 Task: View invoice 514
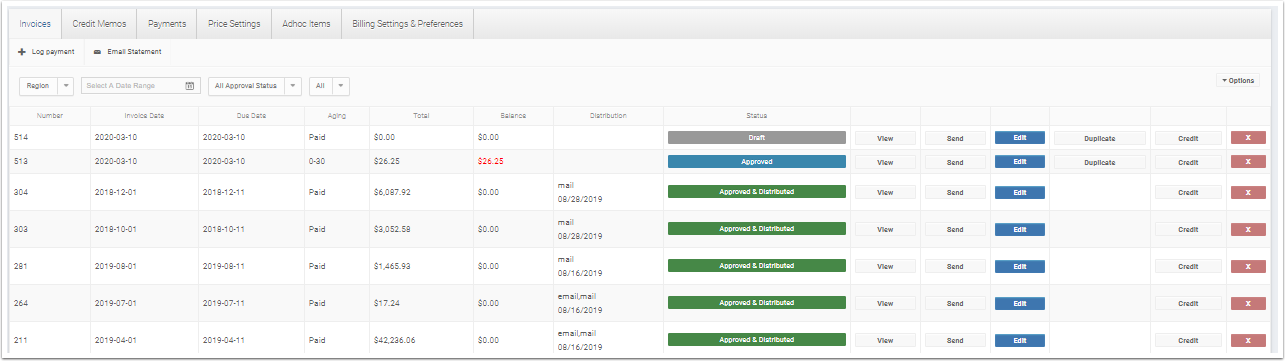pos(885,138)
